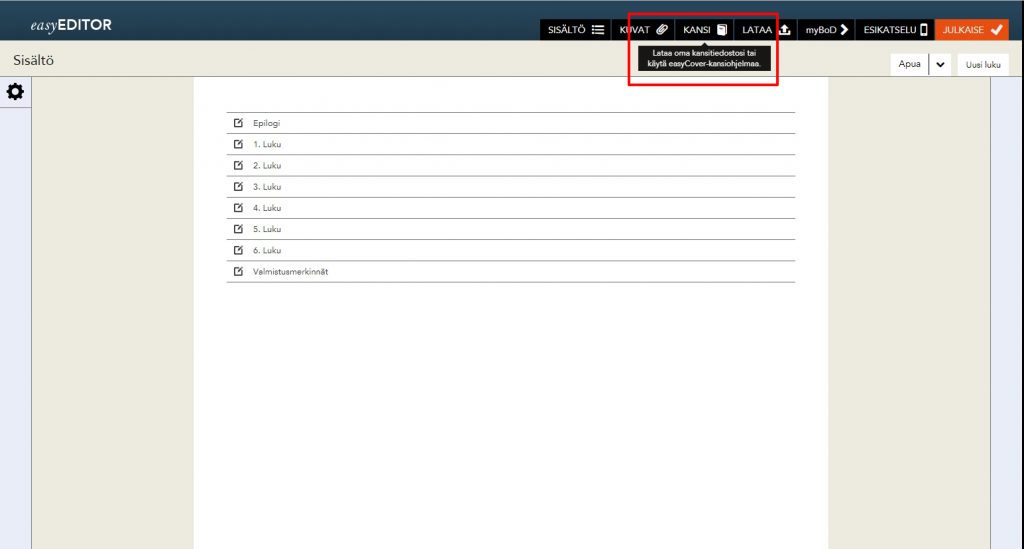Open chapter 1. Luku
Viewport: 1024px width, 549px height.
point(267,144)
